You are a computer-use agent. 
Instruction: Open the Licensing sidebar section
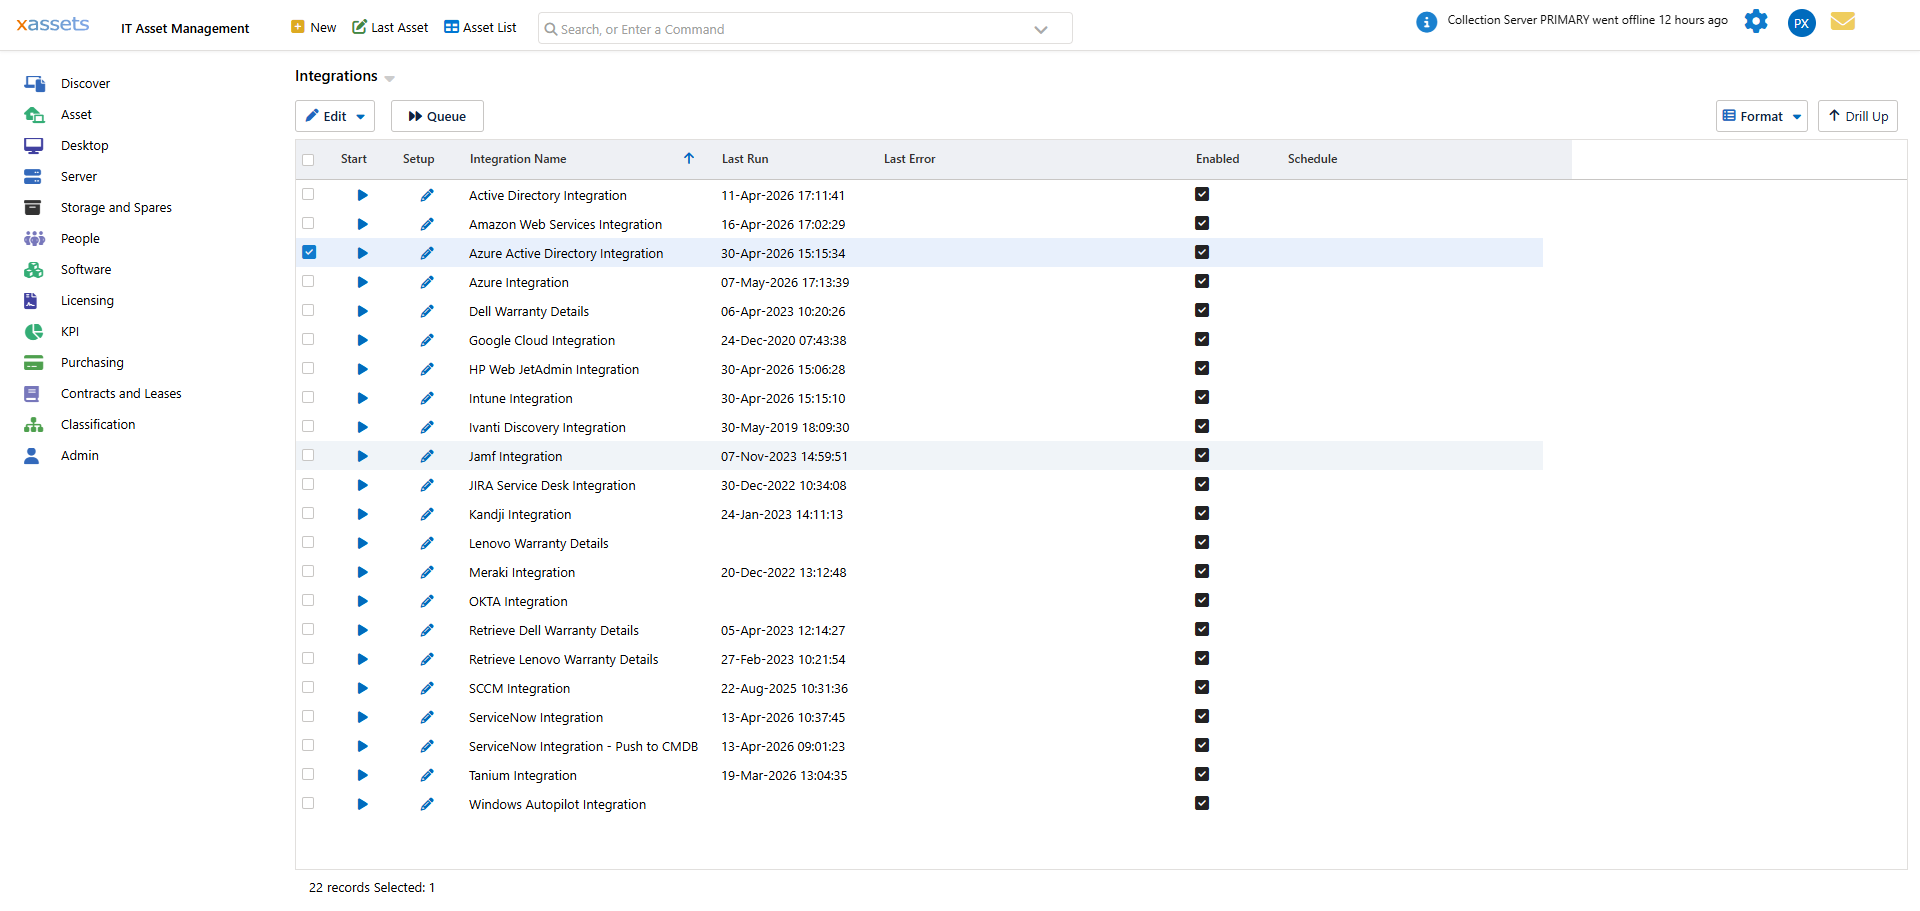tap(87, 301)
